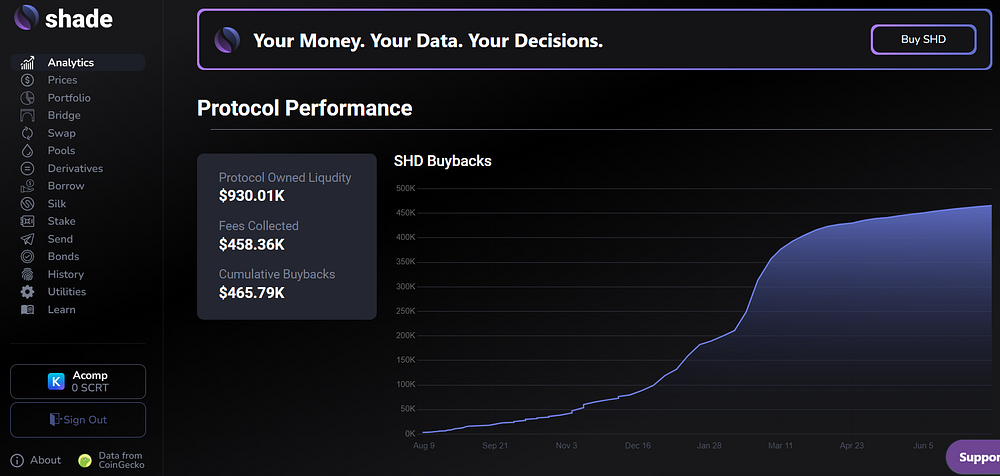Viewport: 1000px width, 476px height.
Task: Open the Portfolio menu item
Action: pos(69,98)
